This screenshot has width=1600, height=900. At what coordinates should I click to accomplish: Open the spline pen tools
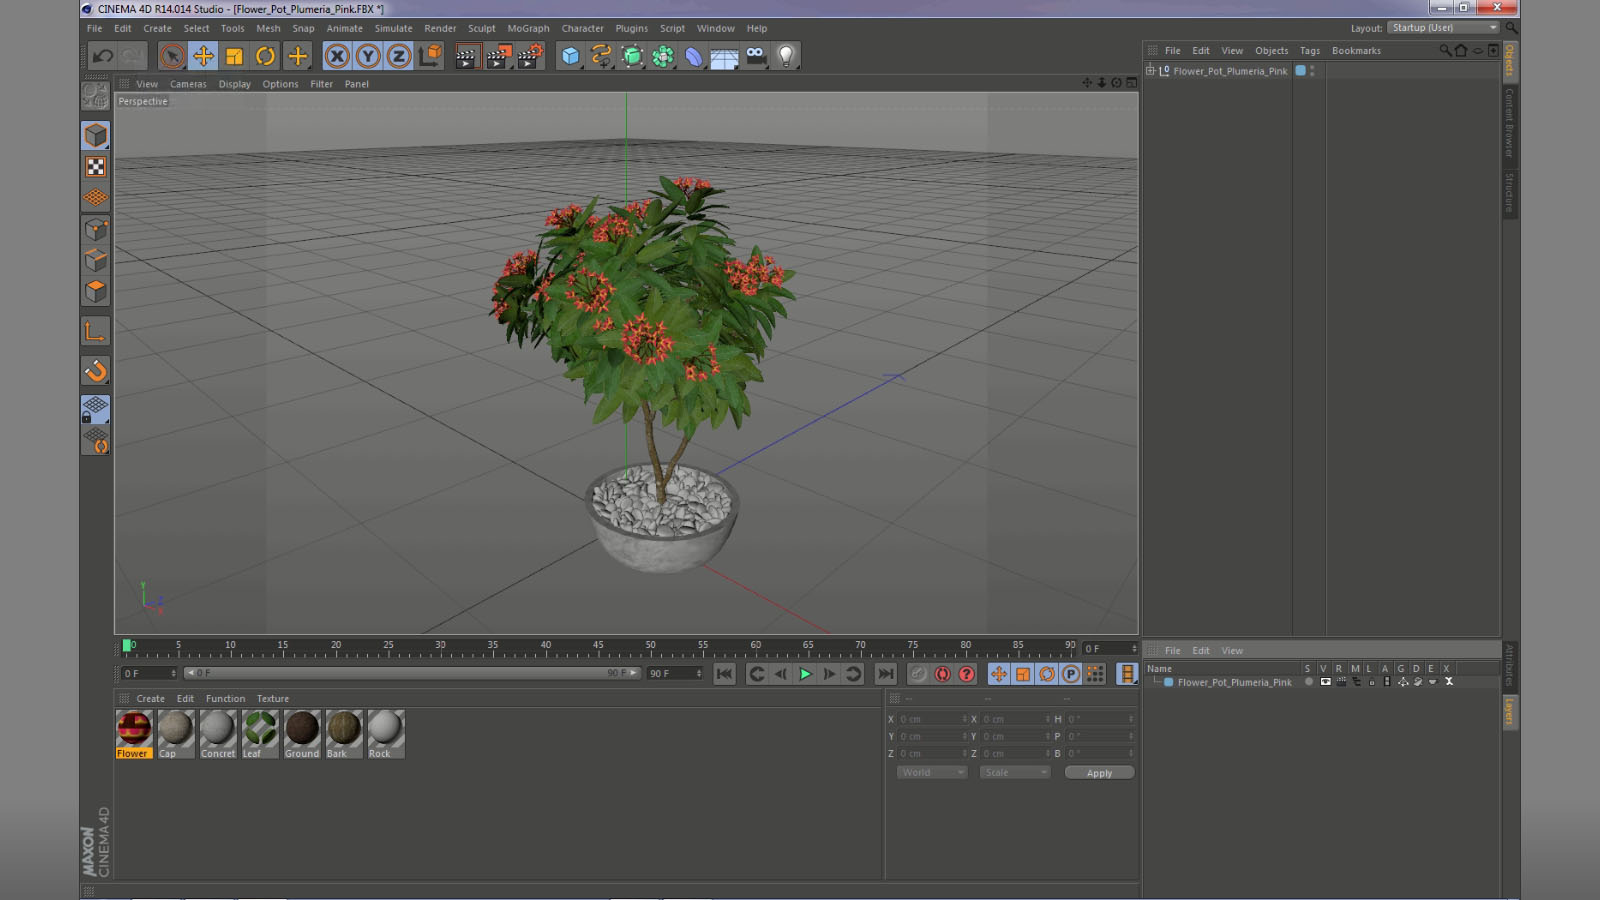tap(601, 56)
